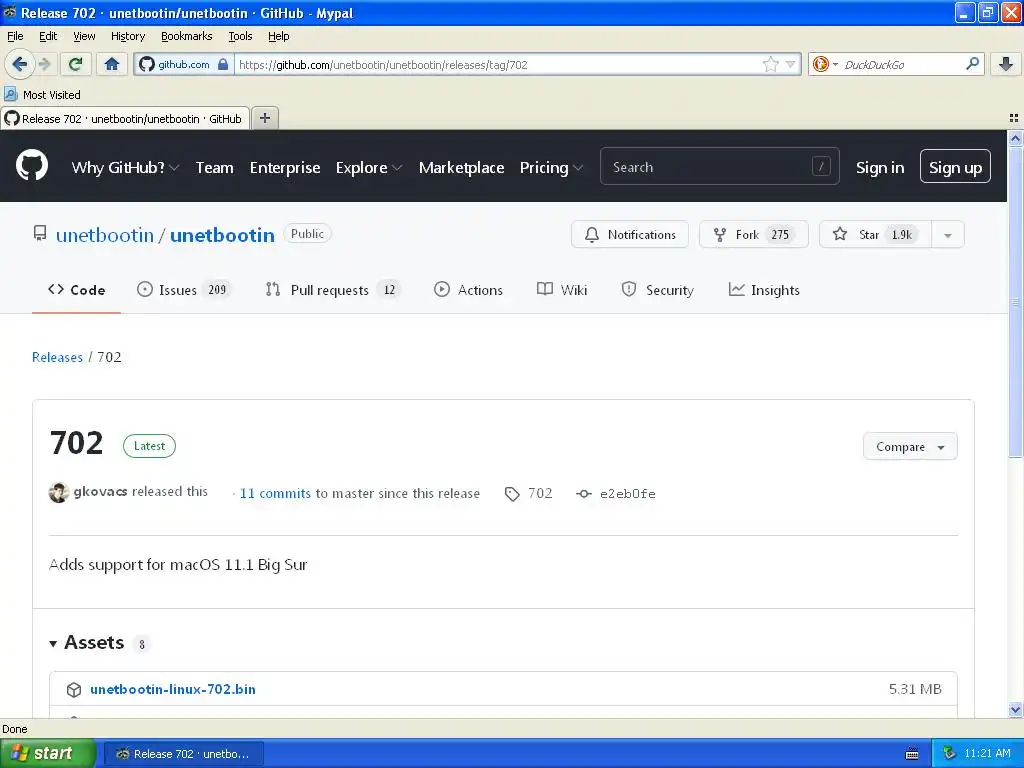1024x768 pixels.
Task: Open the Tools menu
Action: pos(240,36)
